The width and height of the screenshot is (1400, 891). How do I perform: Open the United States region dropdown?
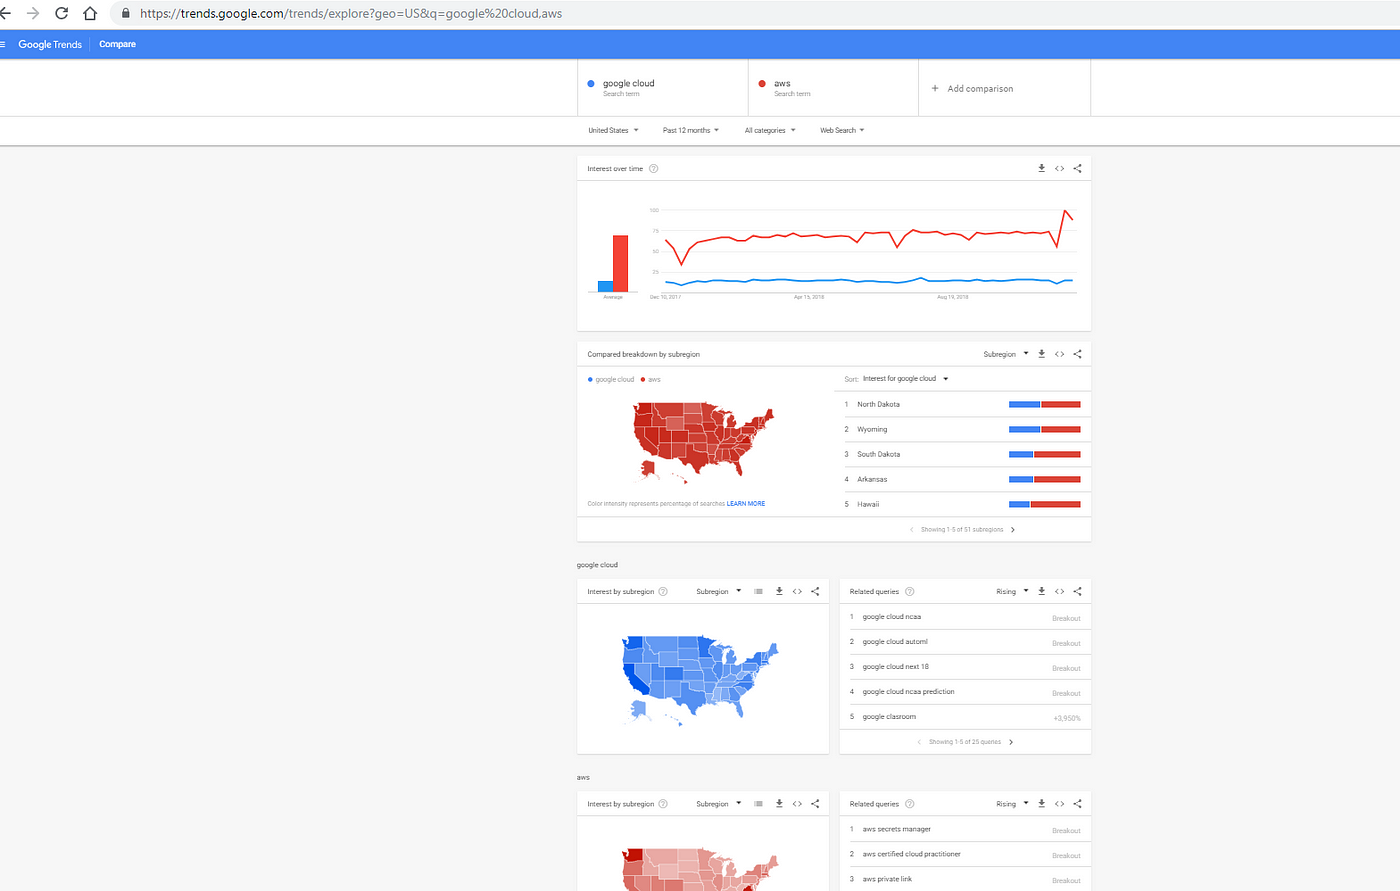(613, 130)
